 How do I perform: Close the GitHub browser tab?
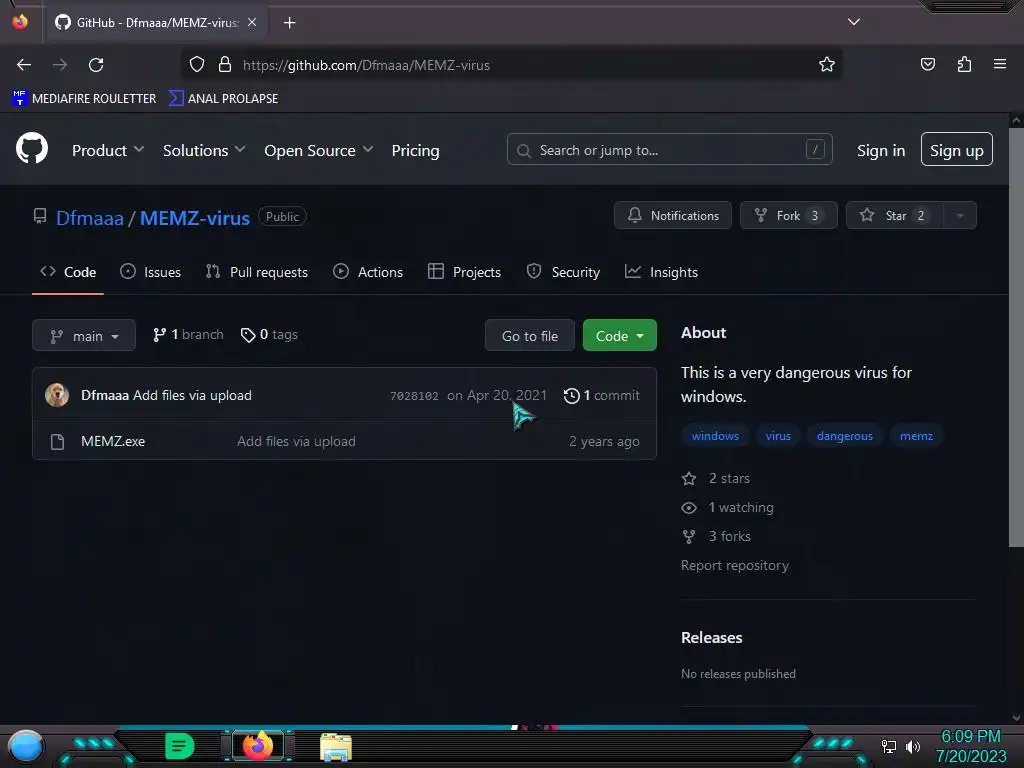(252, 22)
